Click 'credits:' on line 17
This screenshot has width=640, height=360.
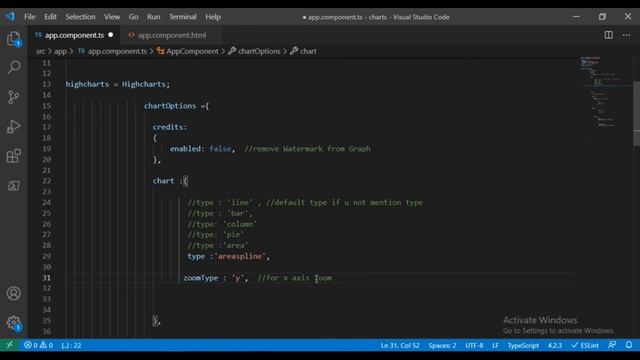[170, 127]
